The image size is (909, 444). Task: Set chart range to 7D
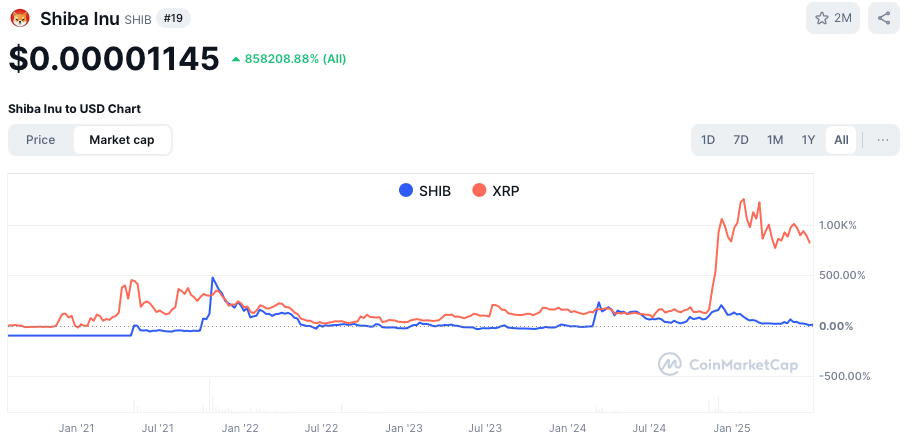coord(741,140)
